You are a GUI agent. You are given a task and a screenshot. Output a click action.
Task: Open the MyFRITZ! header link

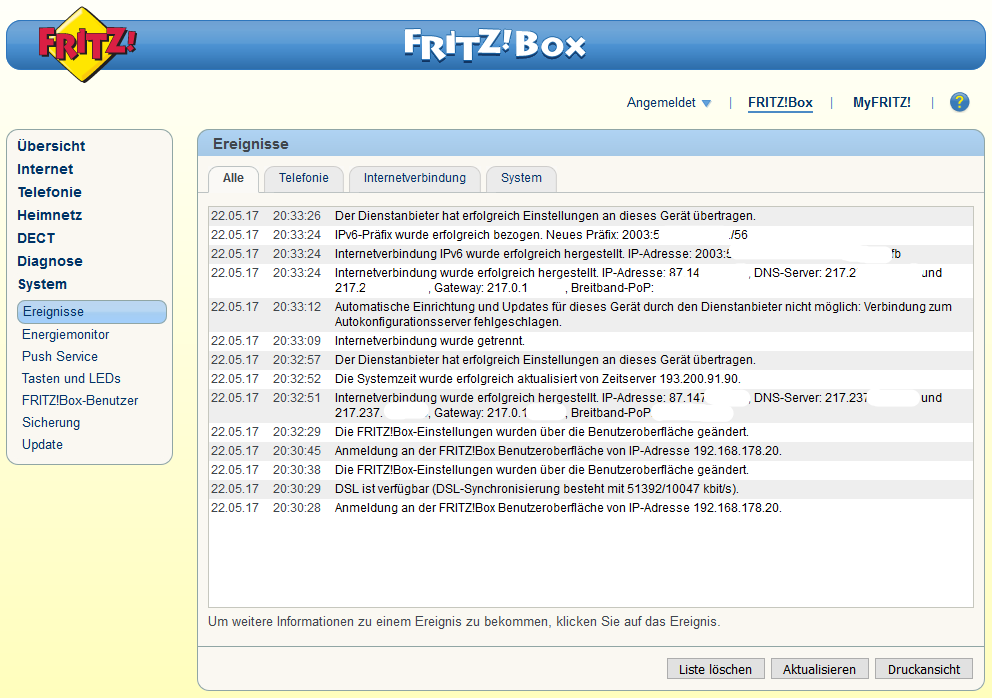tap(881, 103)
